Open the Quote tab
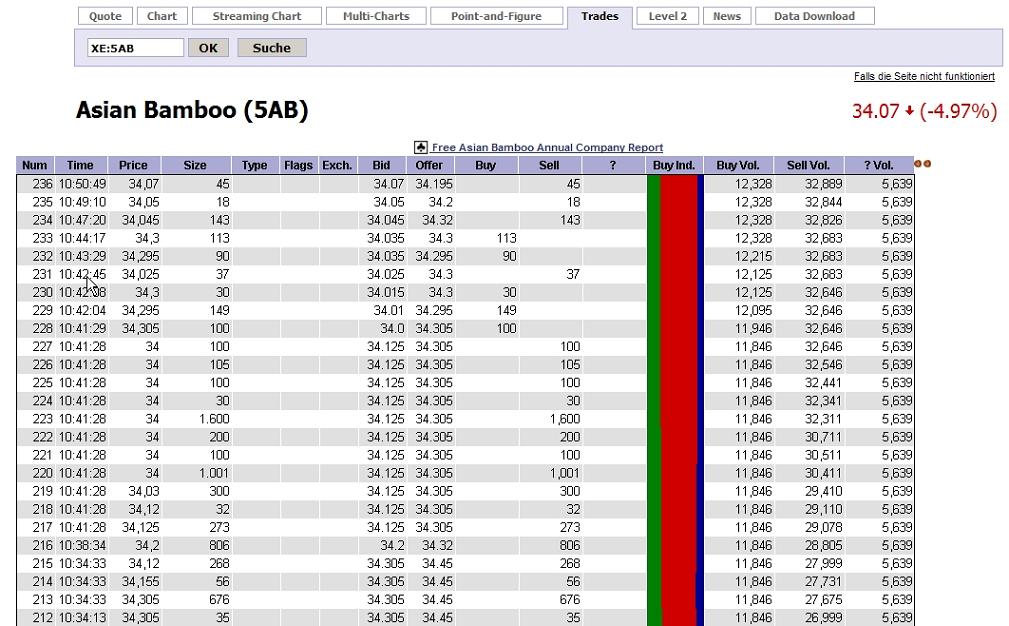The height and width of the screenshot is (626, 1009). 105,16
